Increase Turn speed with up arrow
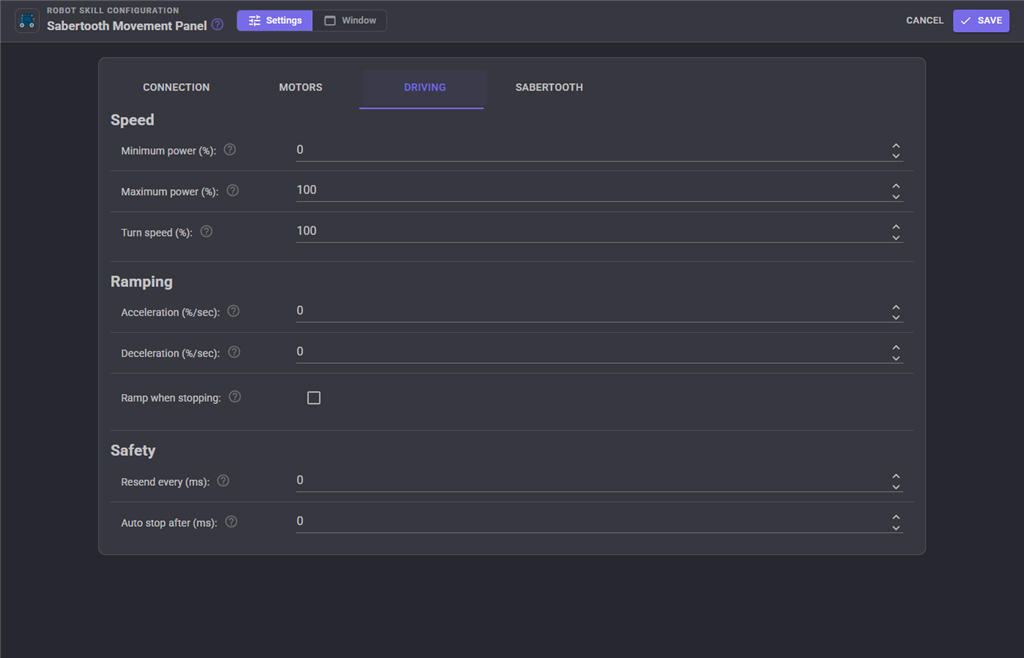This screenshot has width=1024, height=658. [896, 227]
